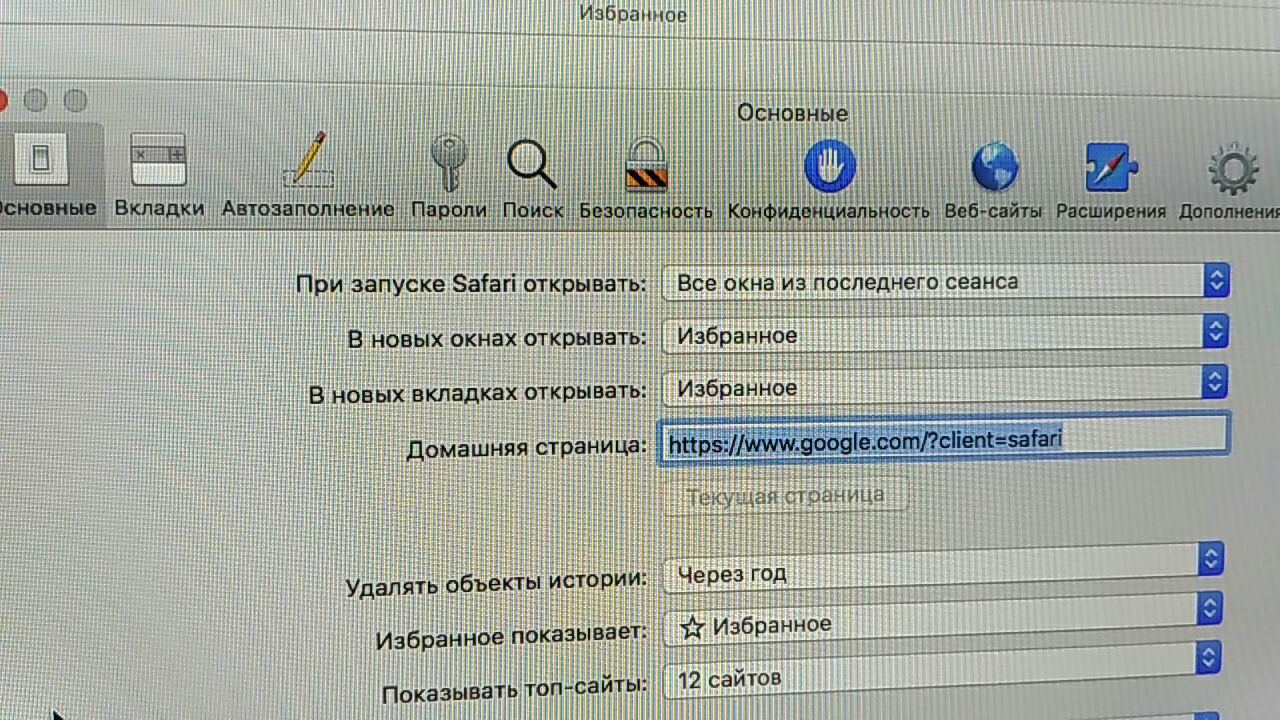Image resolution: width=1280 pixels, height=720 pixels.
Task: Open the Веб-сайты globe icon
Action: 994,167
